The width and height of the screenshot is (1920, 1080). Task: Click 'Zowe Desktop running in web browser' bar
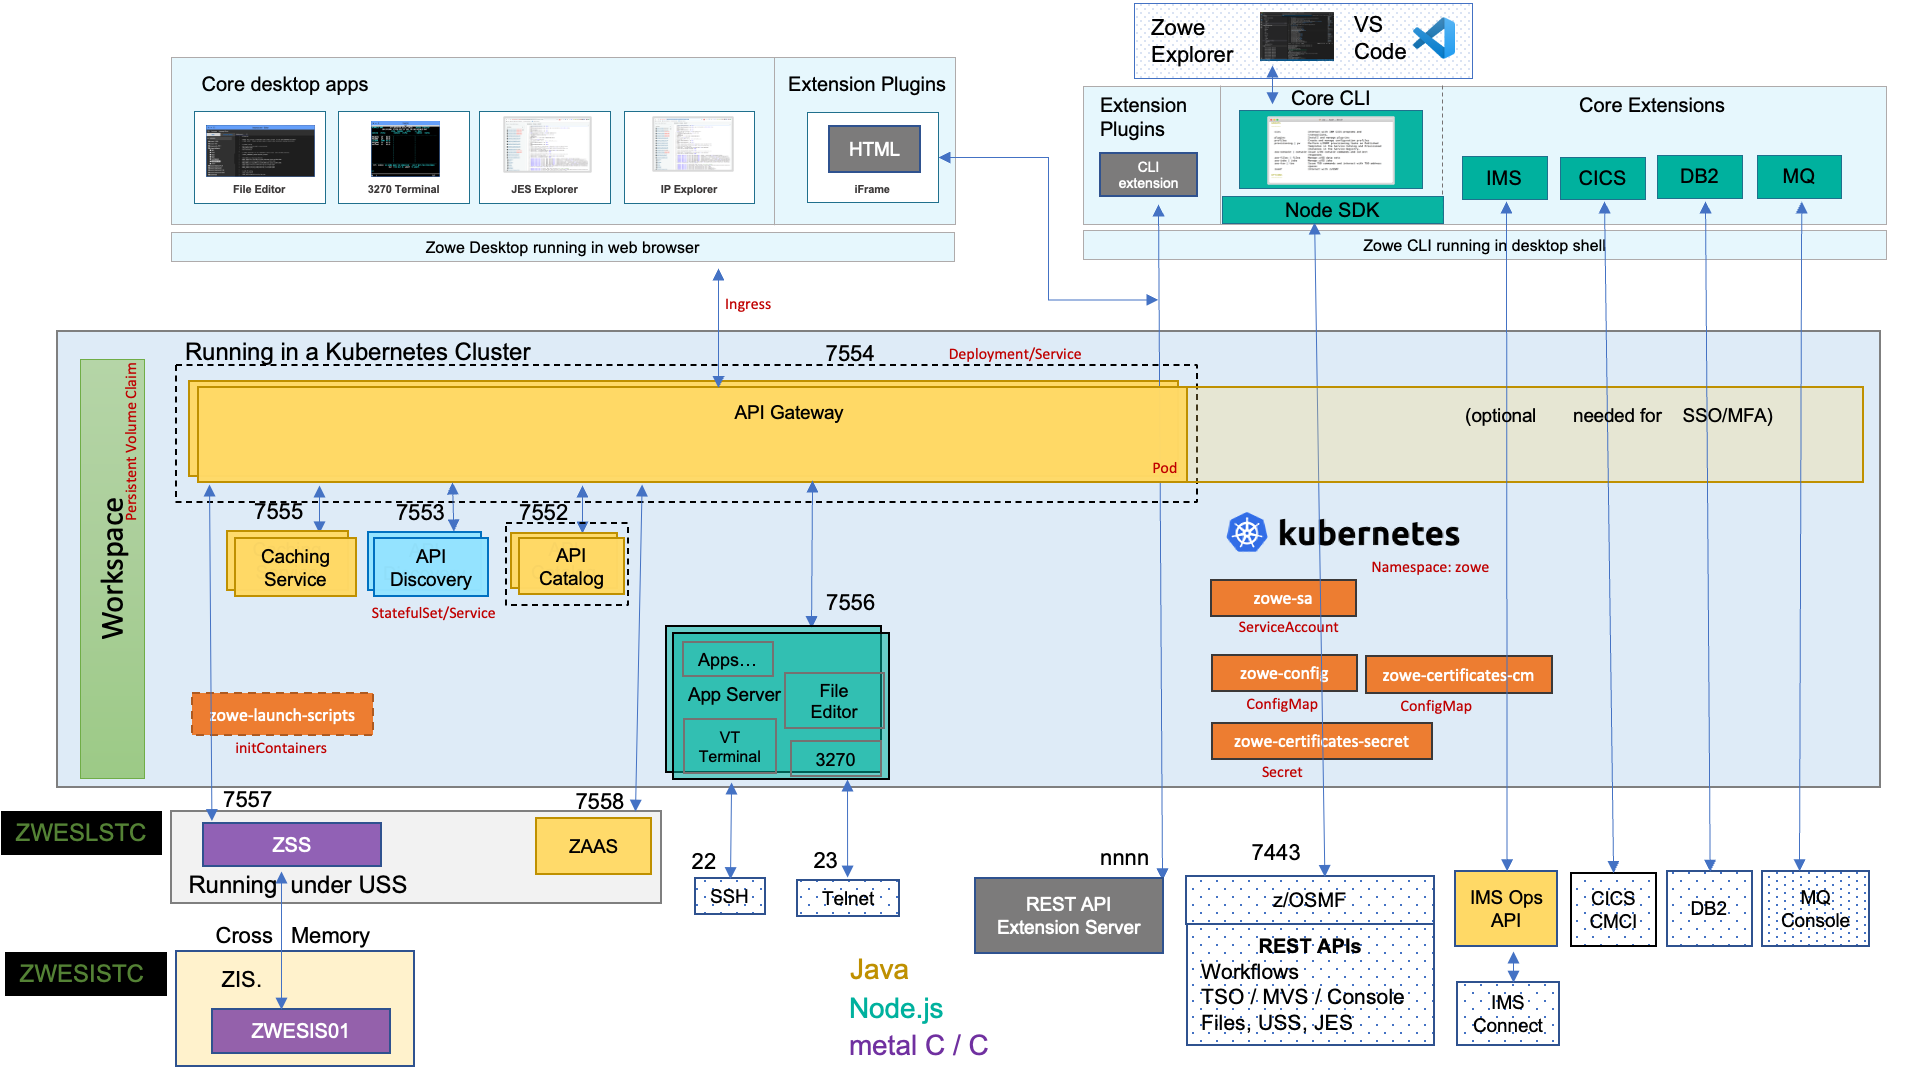[563, 247]
